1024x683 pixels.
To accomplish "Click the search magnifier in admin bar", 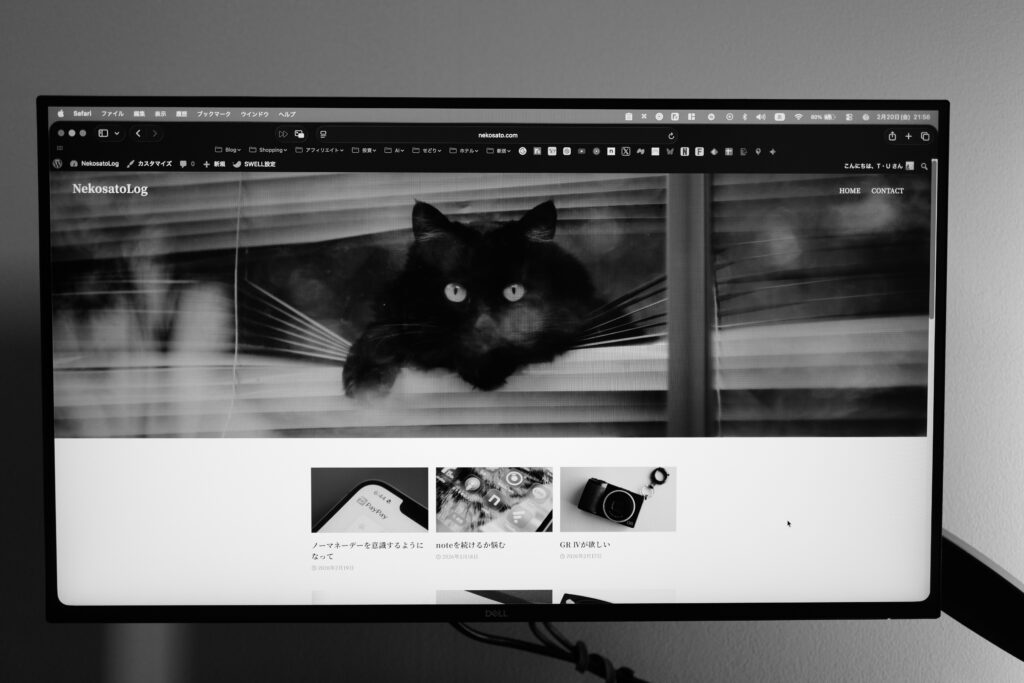I will tap(924, 166).
